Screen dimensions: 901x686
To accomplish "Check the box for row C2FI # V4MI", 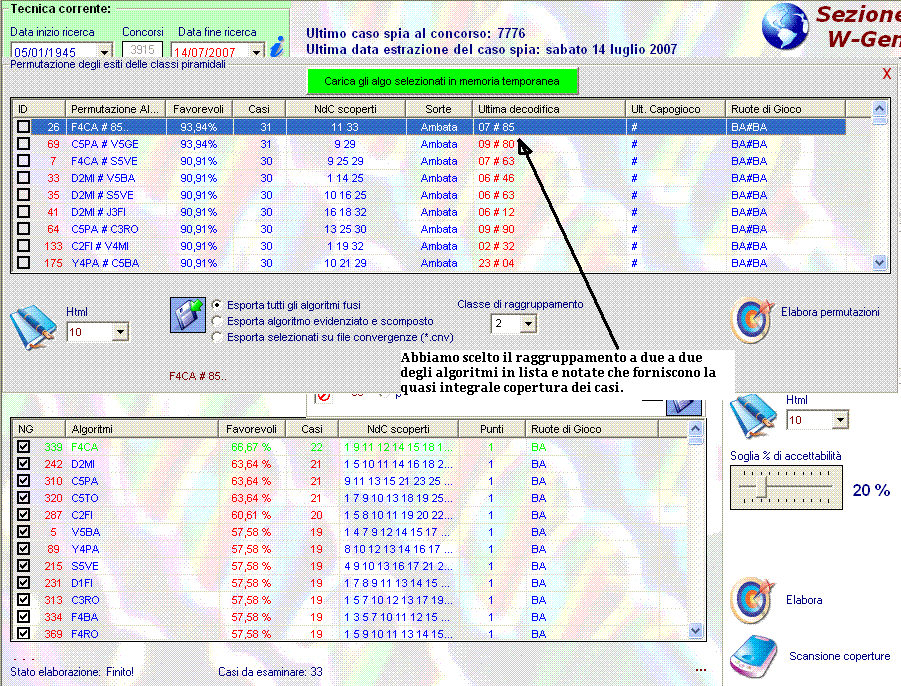I will (24, 246).
